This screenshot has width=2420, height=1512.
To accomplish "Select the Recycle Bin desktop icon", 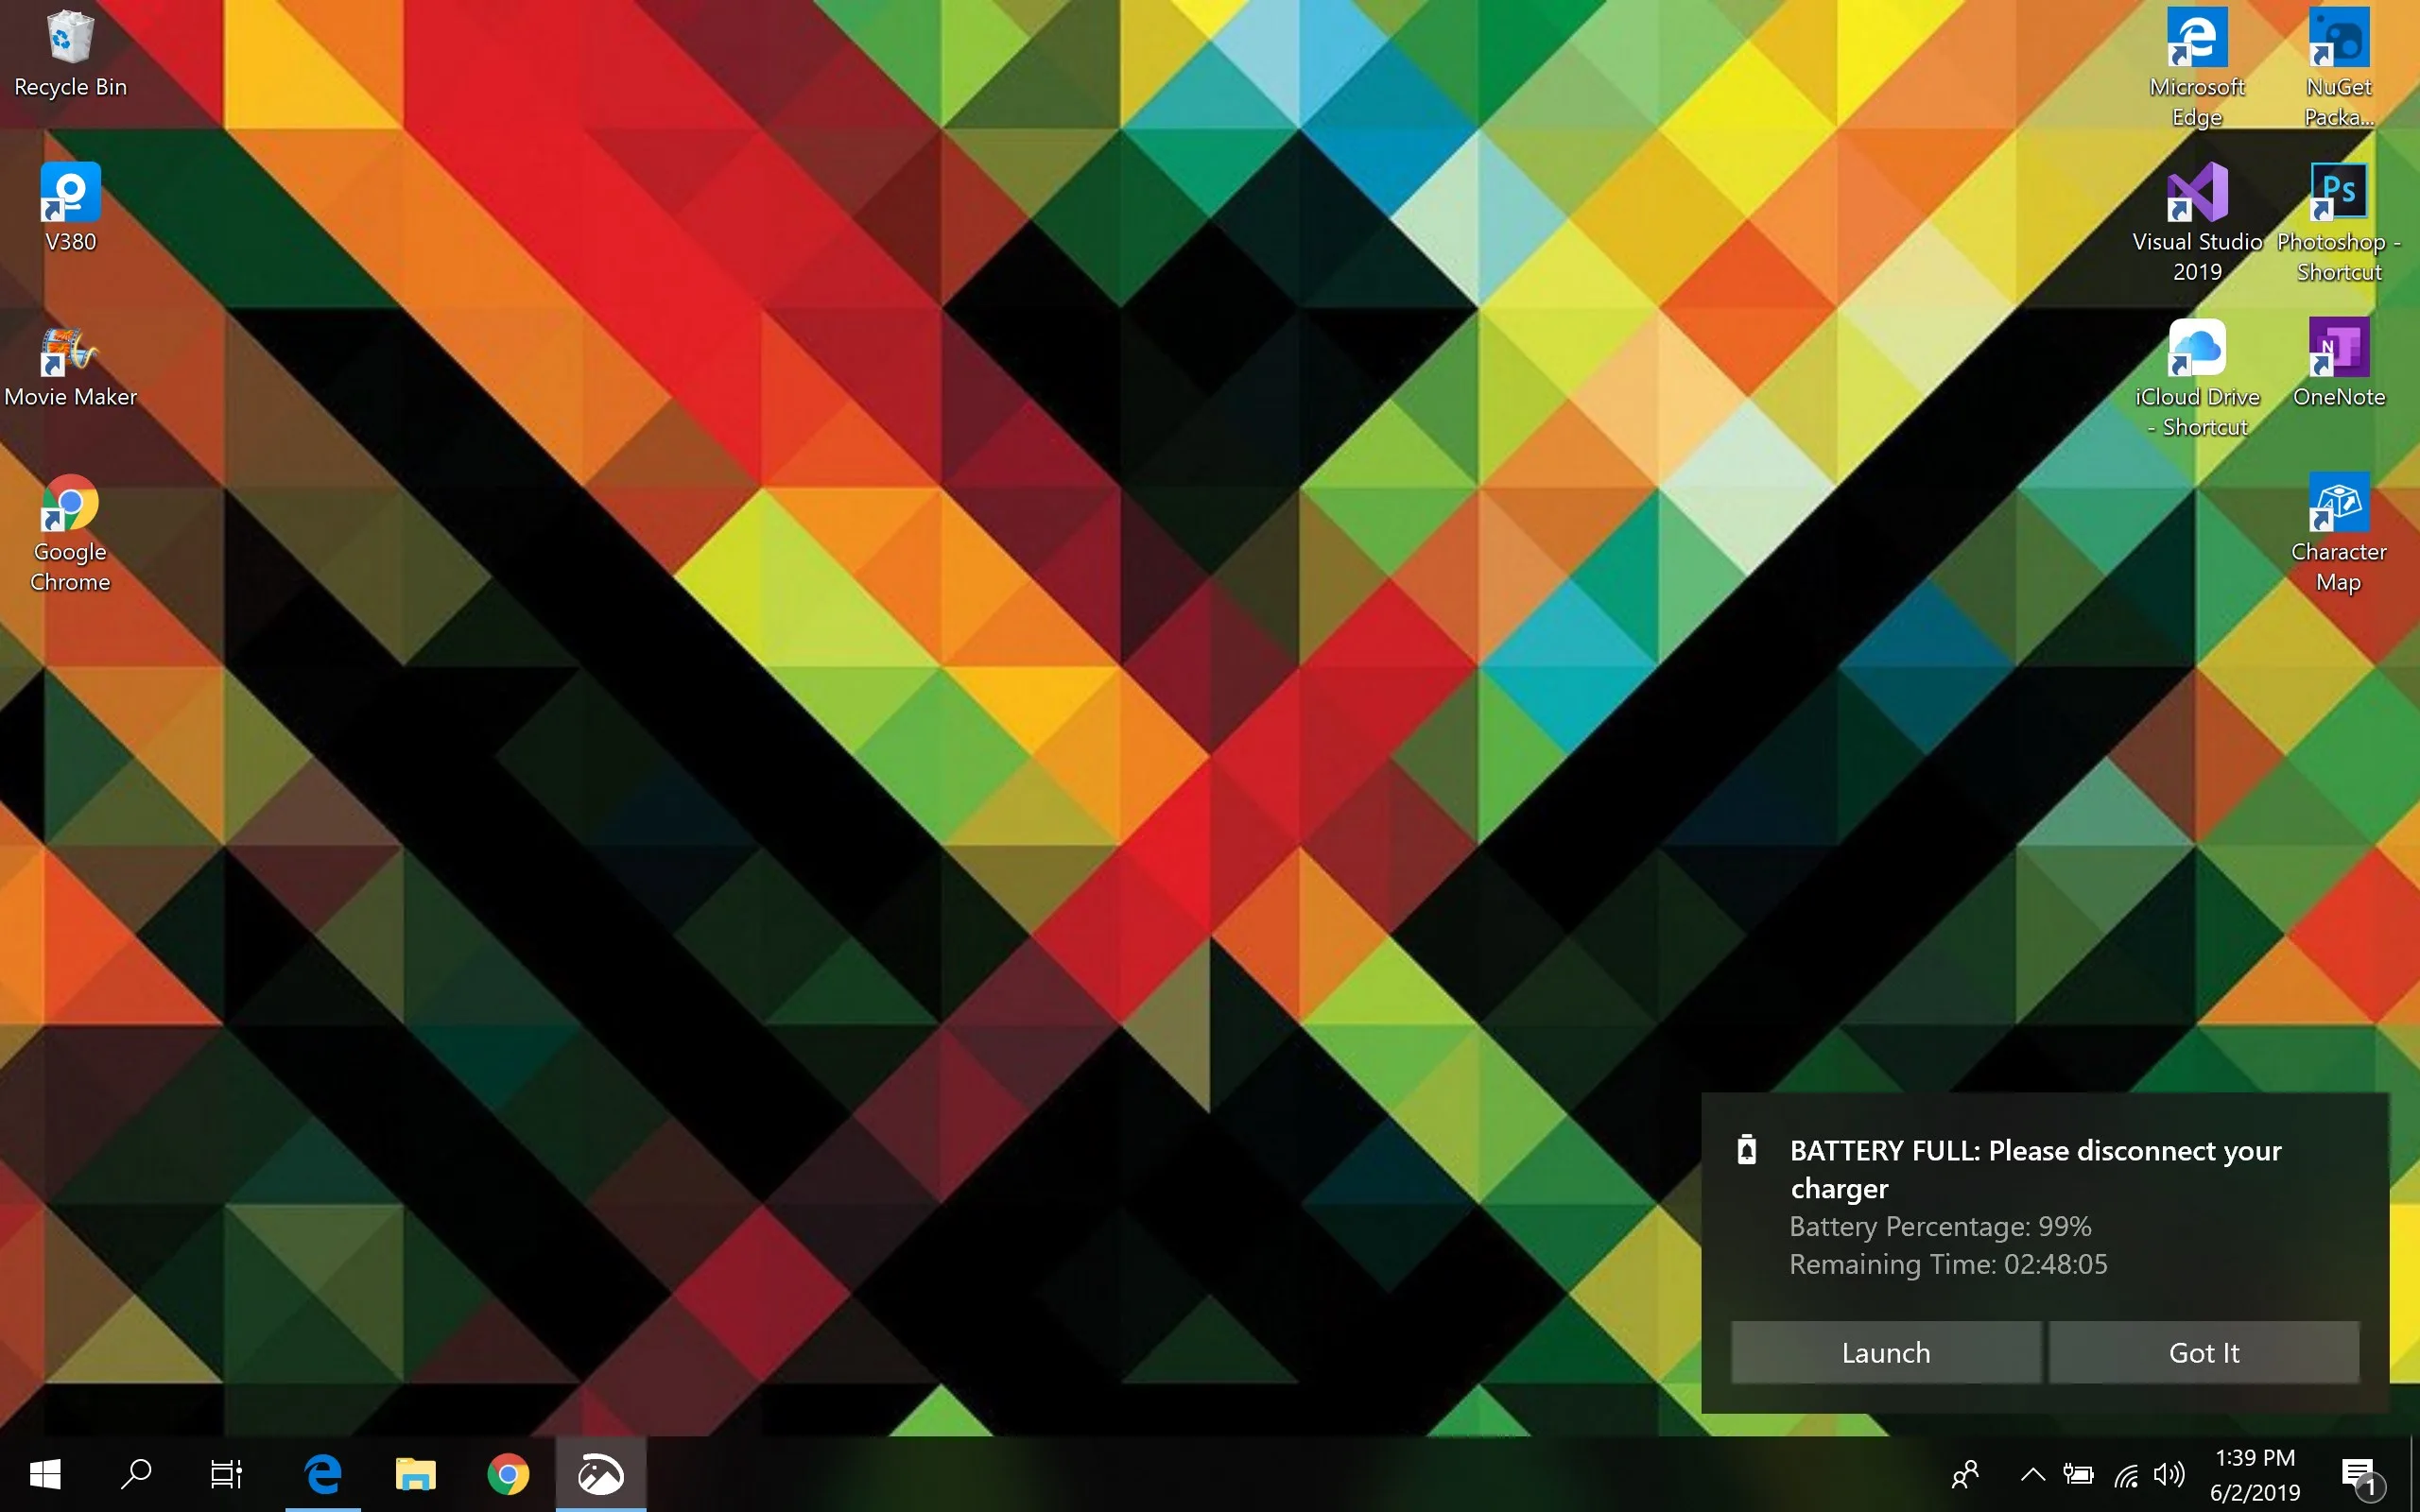I will tap(70, 53).
